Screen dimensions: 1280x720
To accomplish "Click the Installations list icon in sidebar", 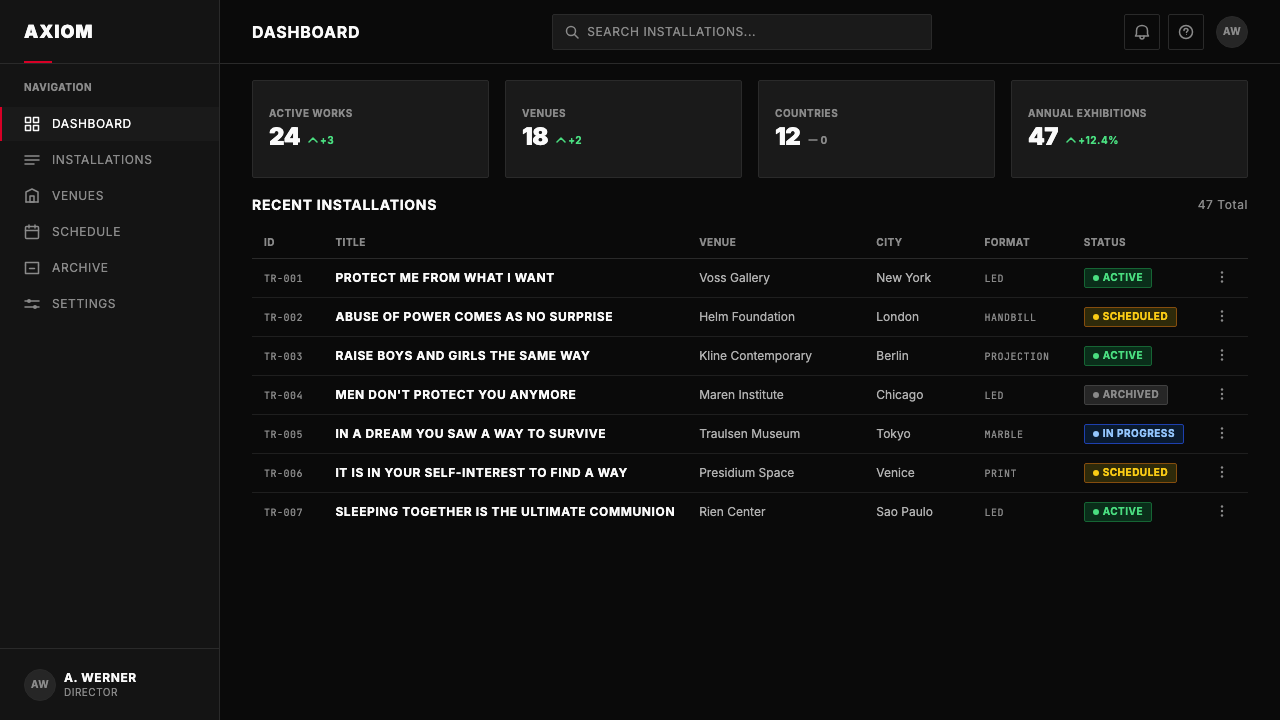I will click(32, 160).
